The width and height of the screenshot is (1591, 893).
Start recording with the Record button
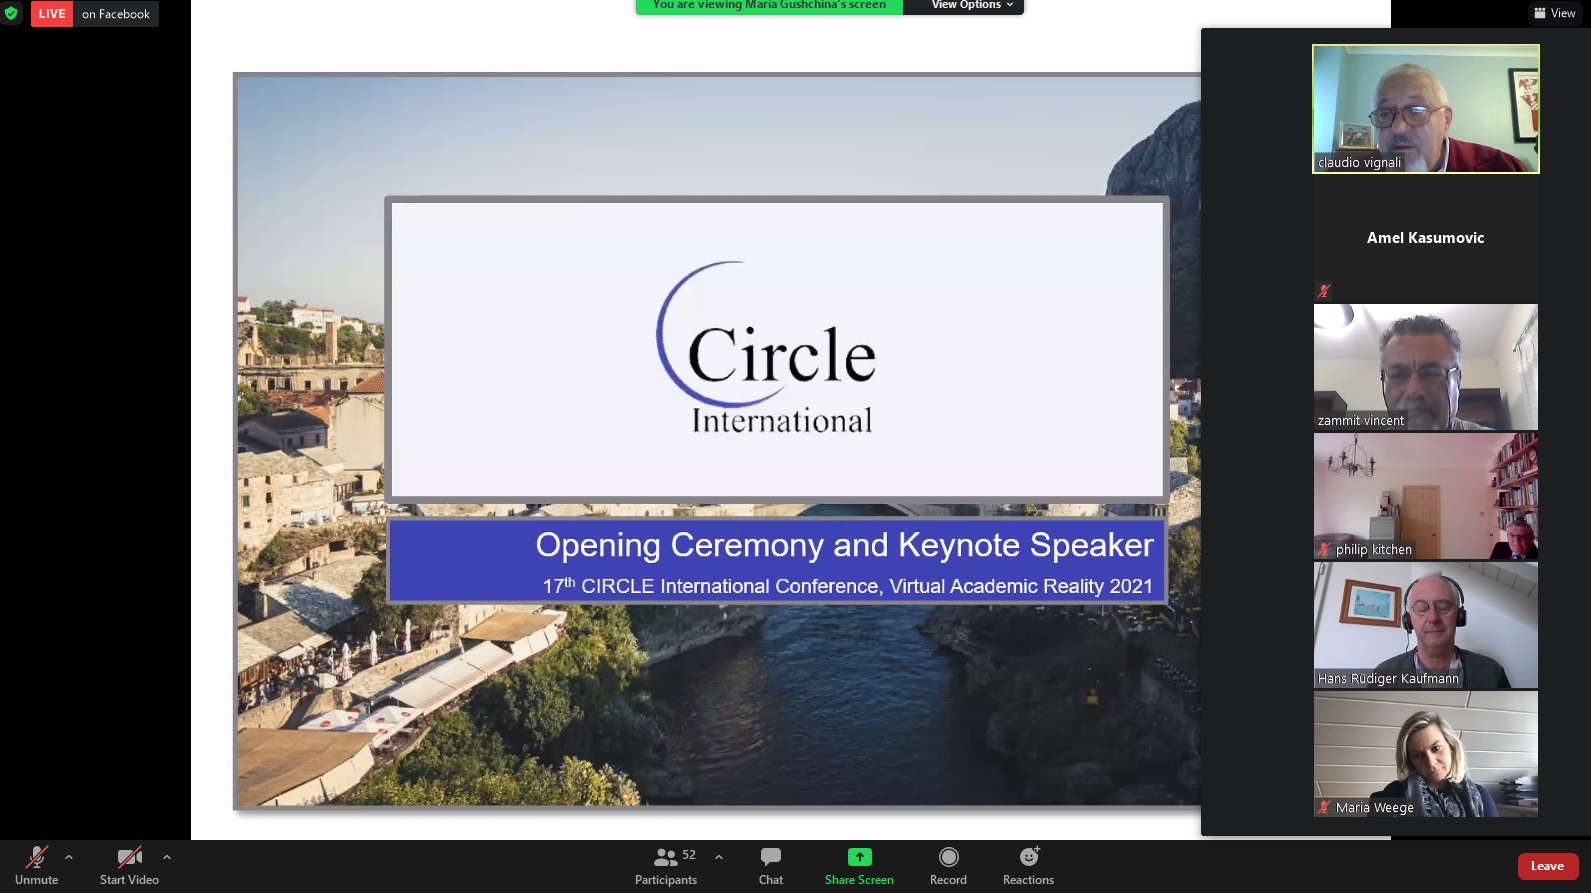click(948, 866)
